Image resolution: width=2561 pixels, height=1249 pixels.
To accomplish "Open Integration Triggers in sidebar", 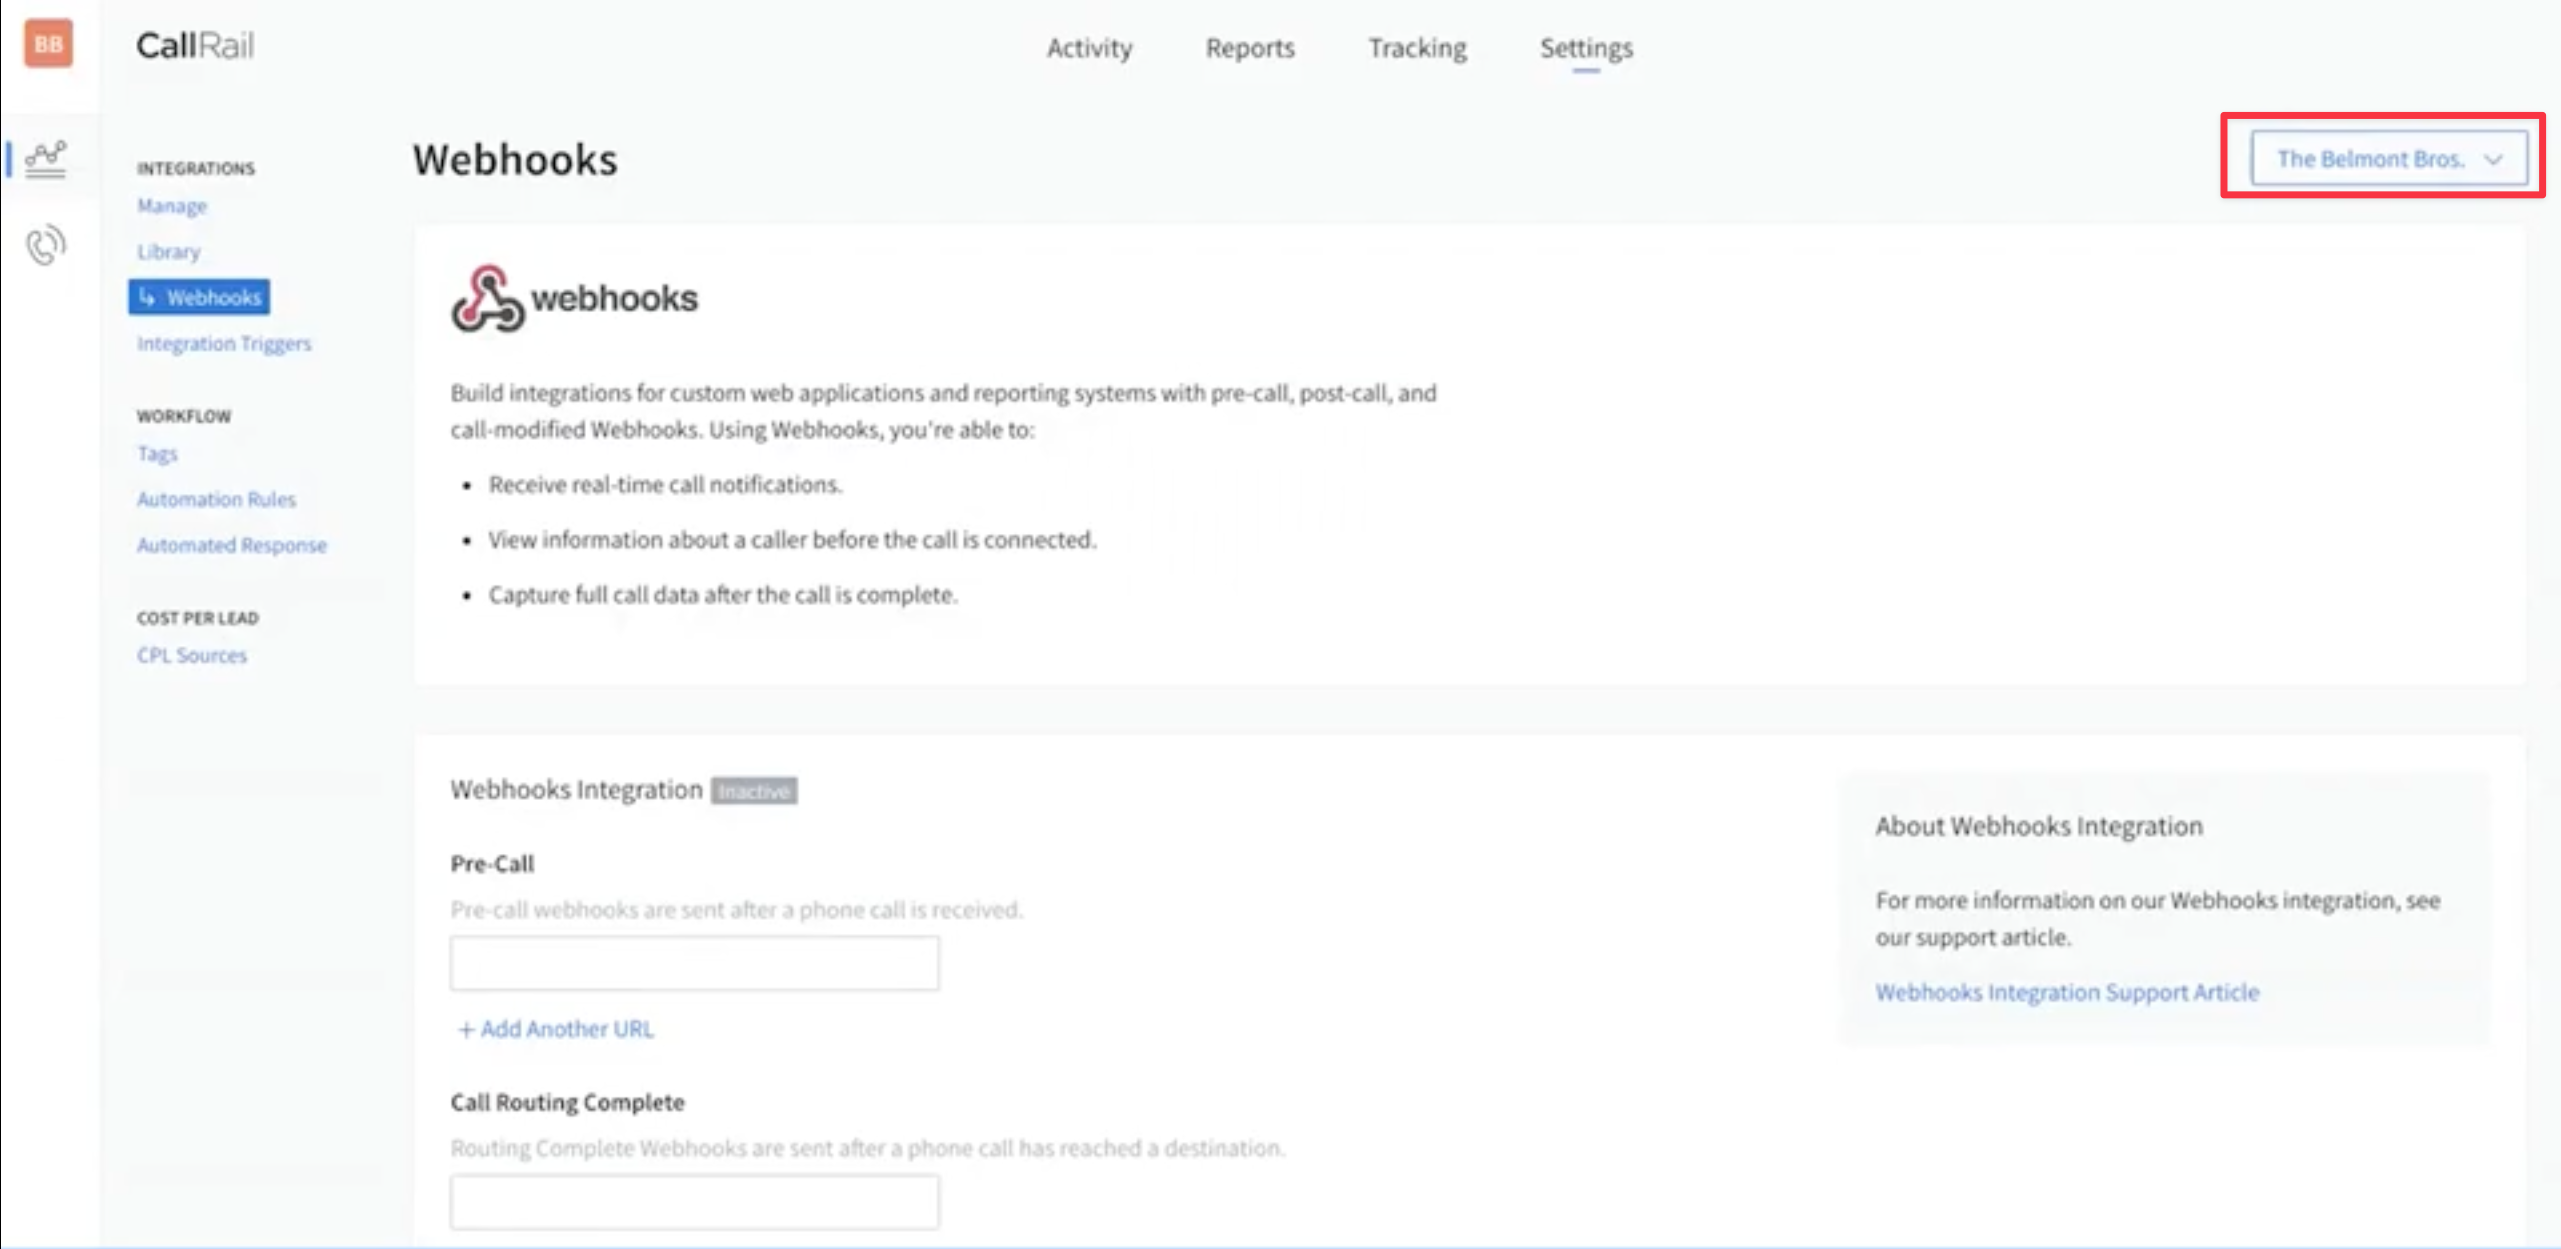I will (x=224, y=344).
